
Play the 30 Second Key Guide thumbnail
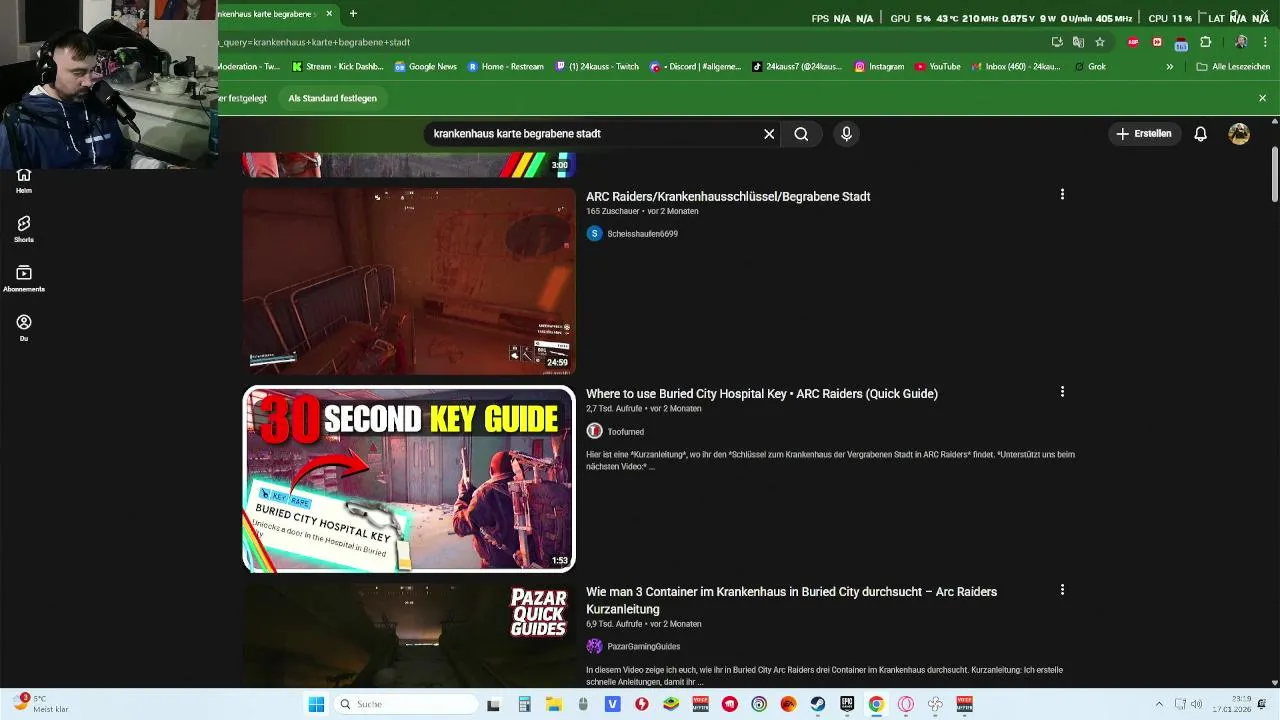click(409, 479)
